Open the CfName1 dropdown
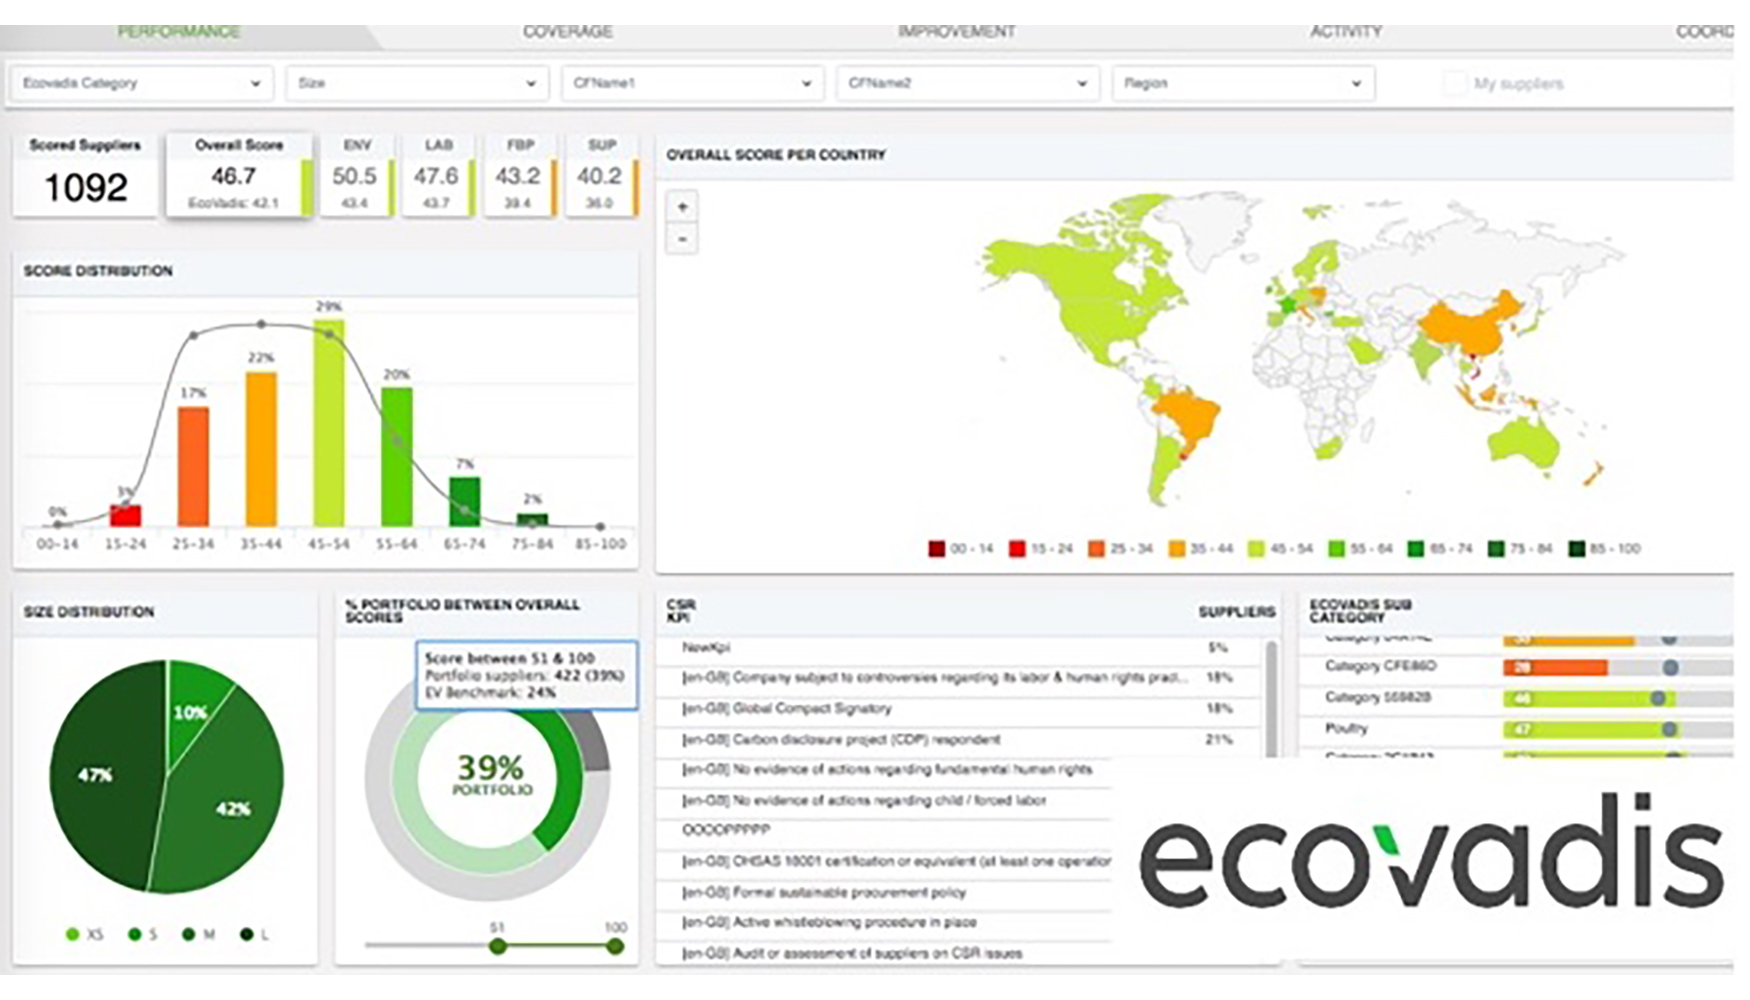 692,83
